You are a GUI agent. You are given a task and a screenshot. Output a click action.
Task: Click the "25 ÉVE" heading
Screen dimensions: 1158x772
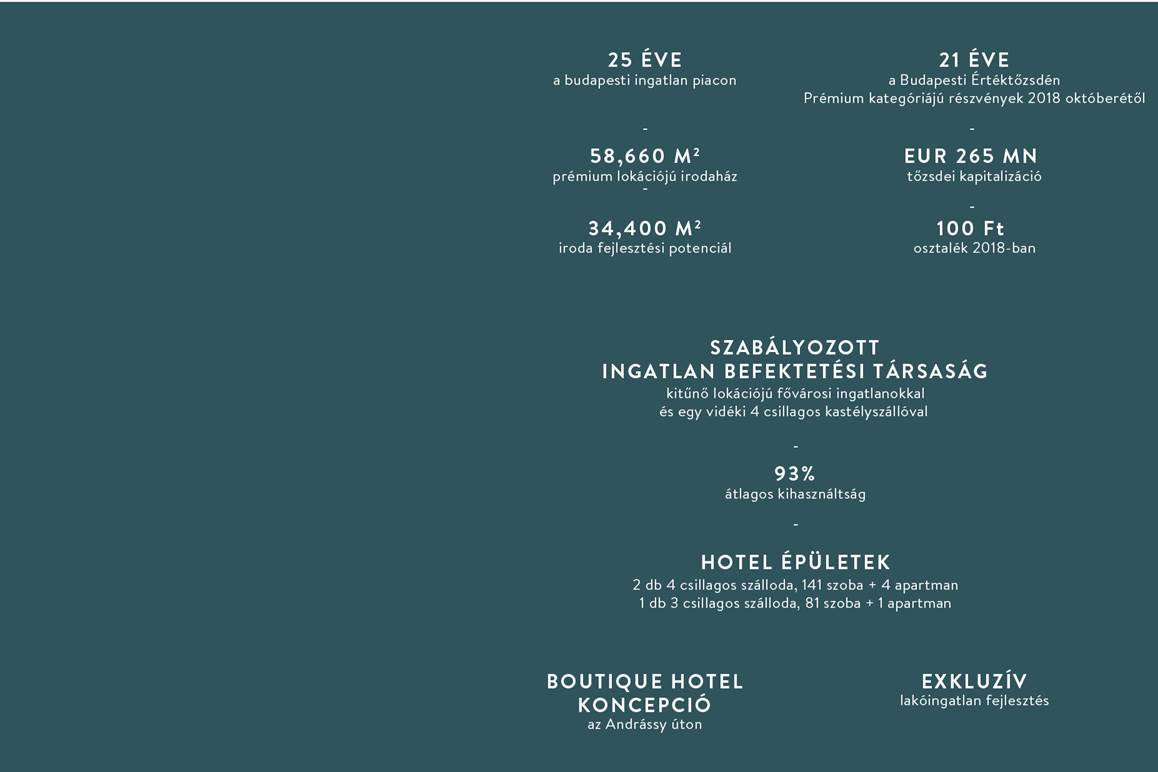click(645, 59)
